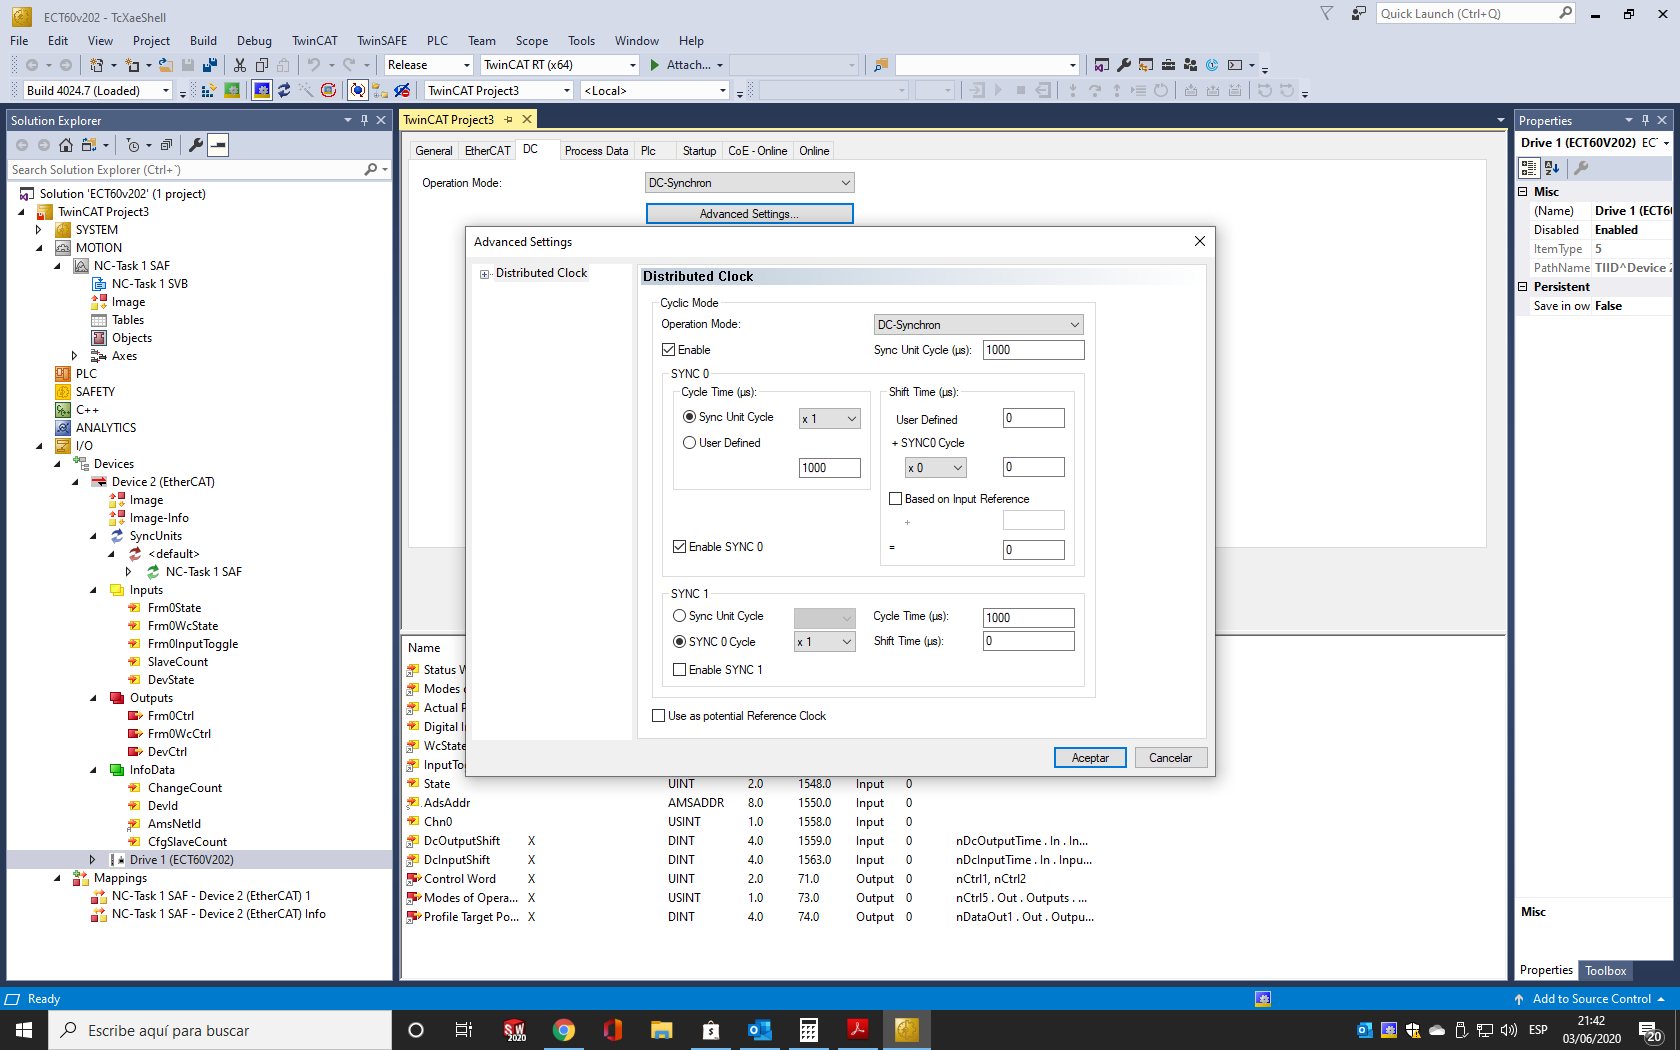Click the Show Sub Items icon
This screenshot has width=1680, height=1050.
380,91
